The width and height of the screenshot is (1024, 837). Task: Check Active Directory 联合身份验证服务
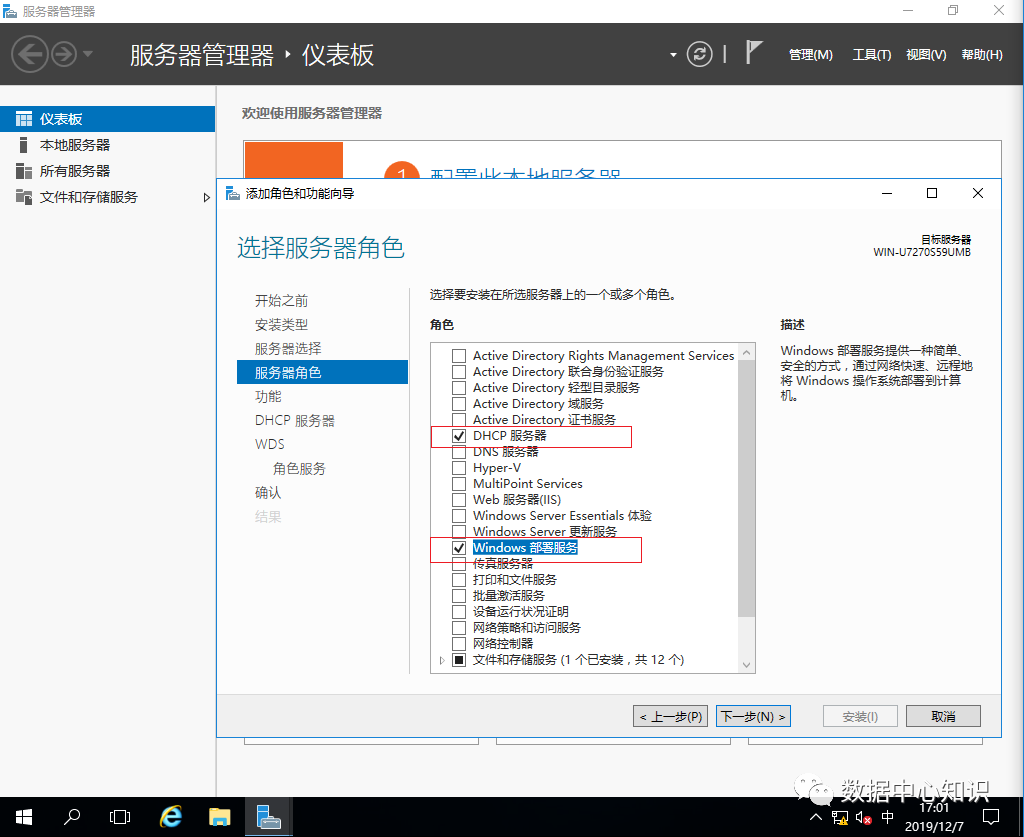point(459,371)
